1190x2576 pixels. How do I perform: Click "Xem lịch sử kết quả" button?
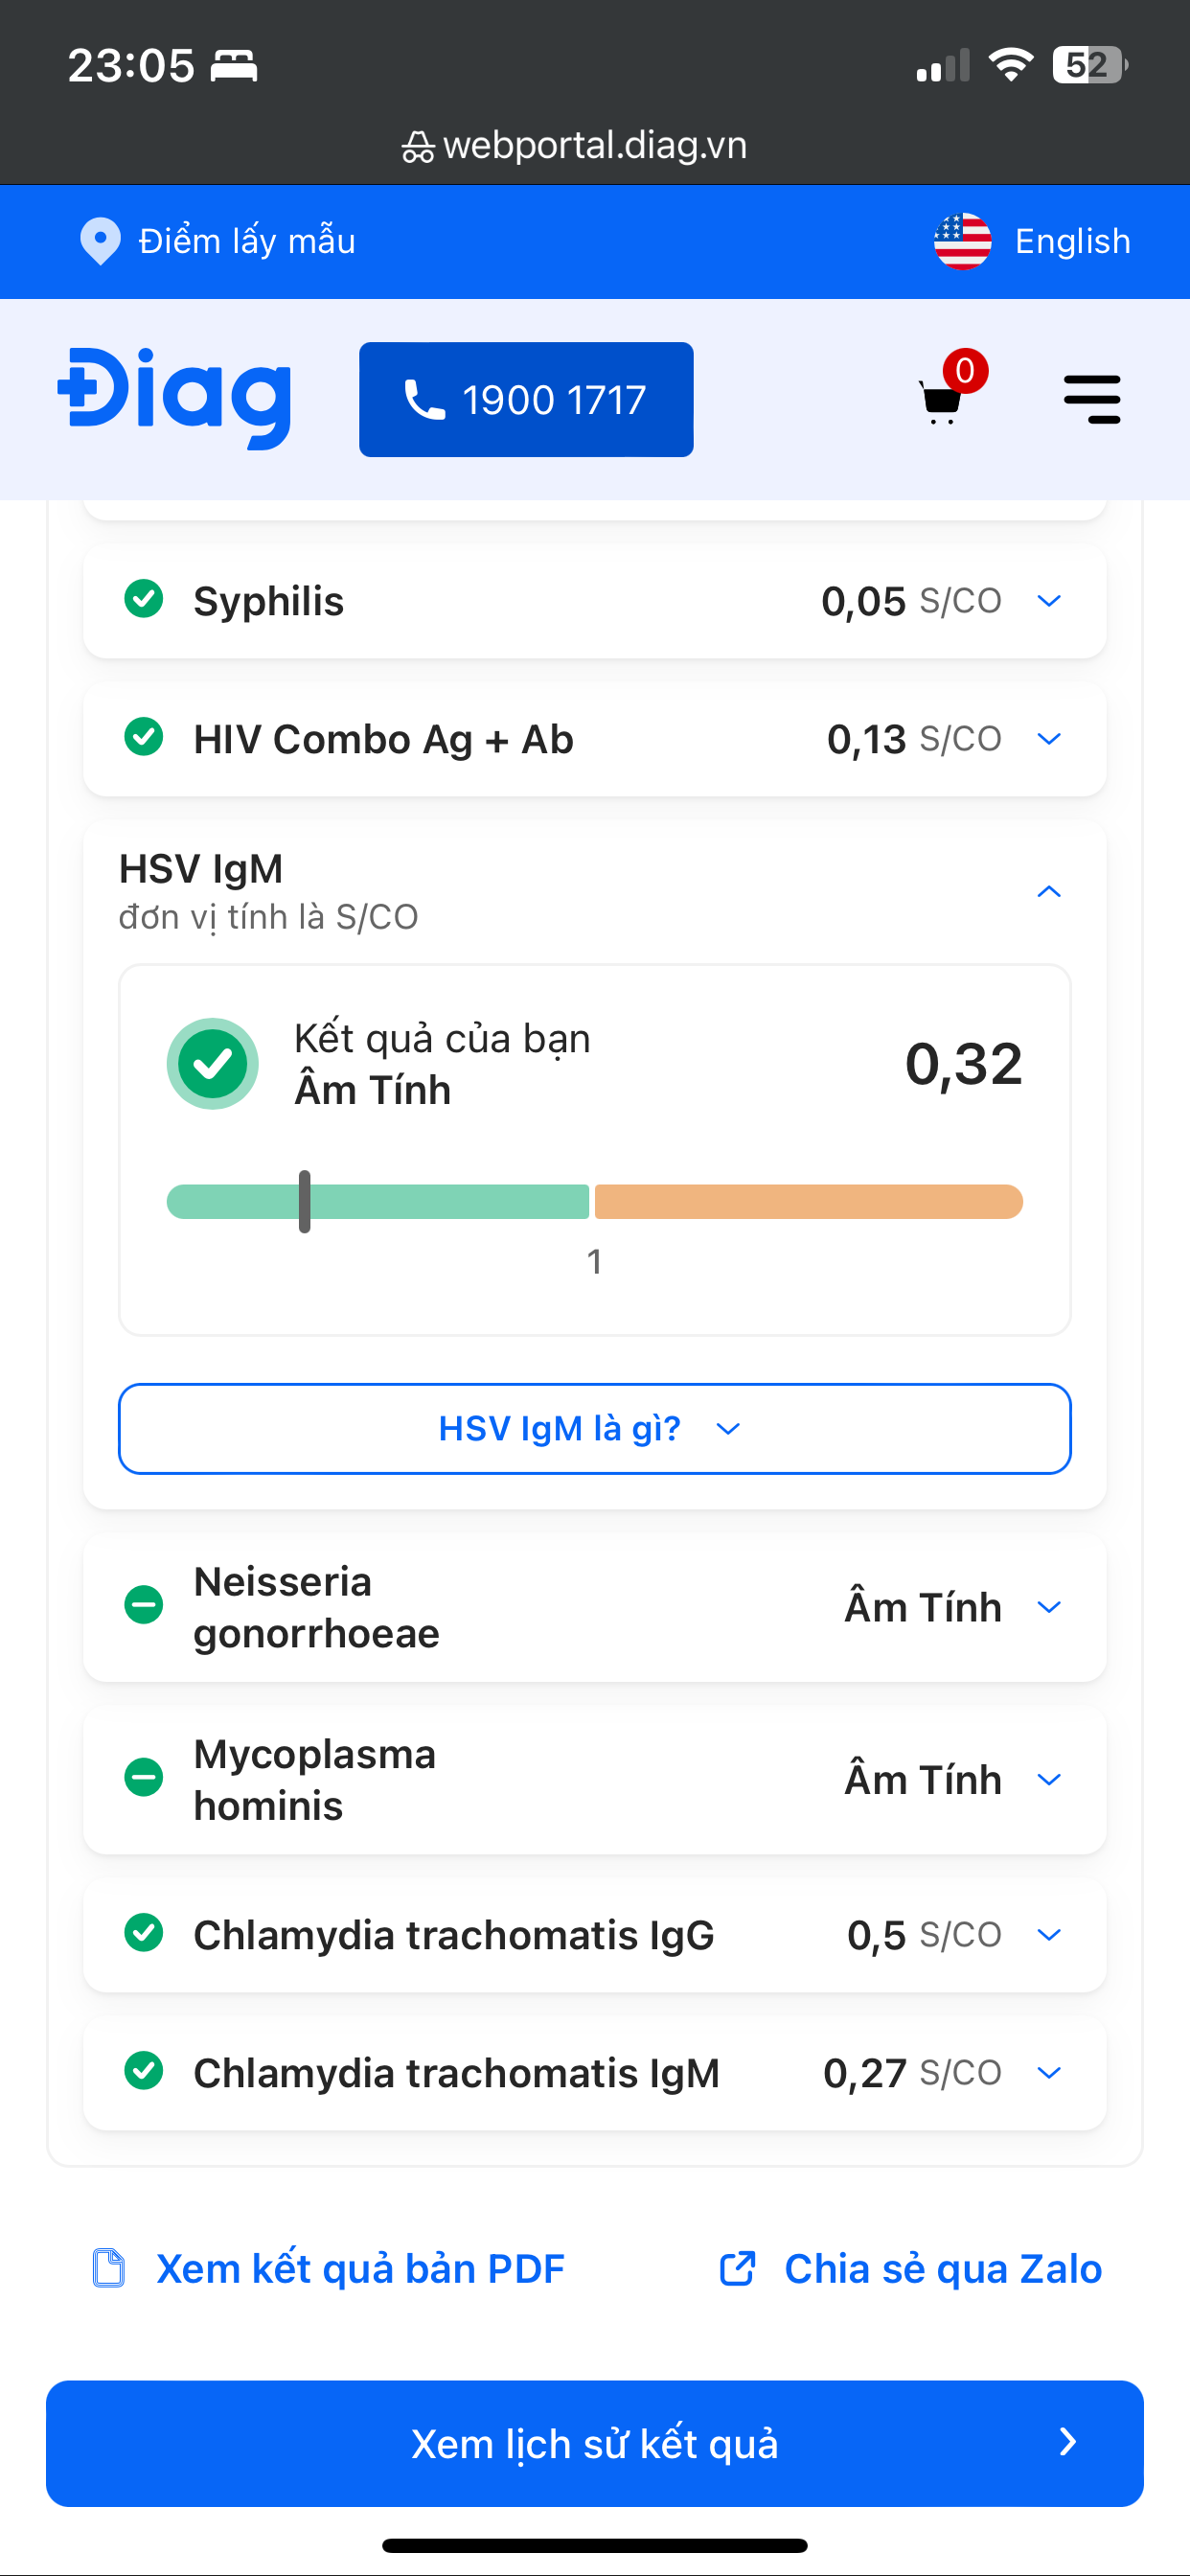click(594, 2443)
